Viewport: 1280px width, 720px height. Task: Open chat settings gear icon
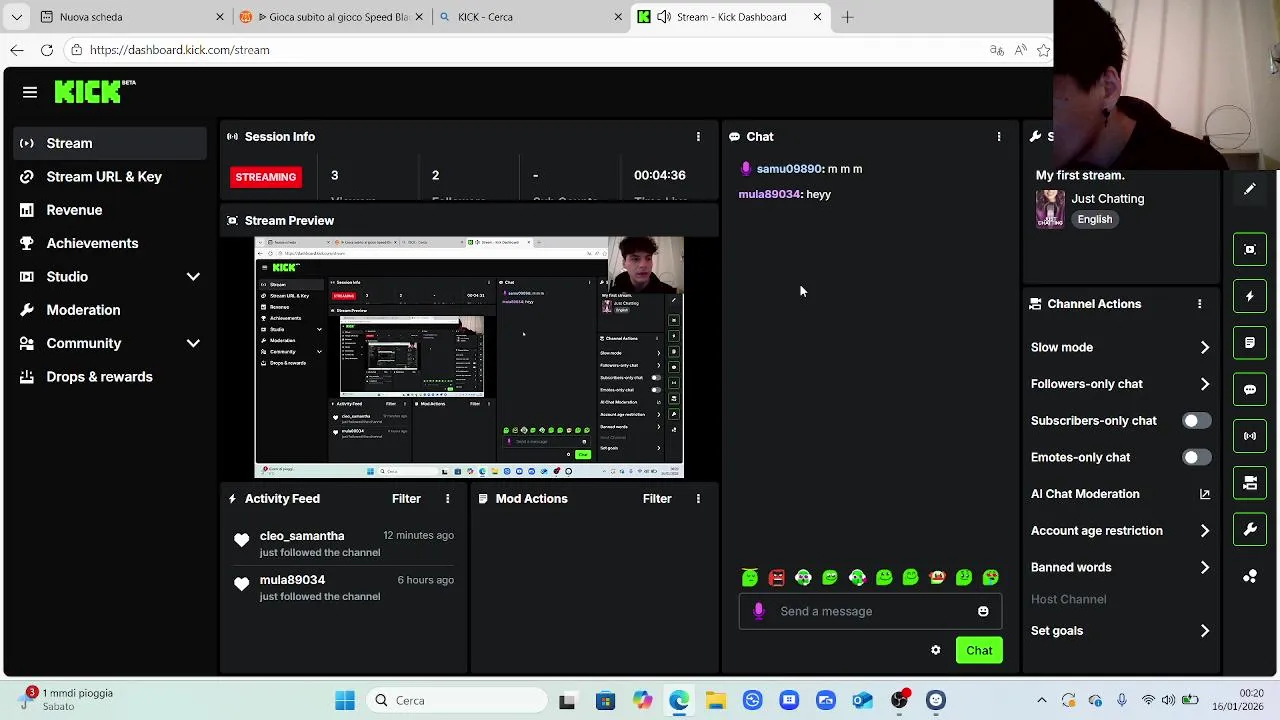pos(935,650)
